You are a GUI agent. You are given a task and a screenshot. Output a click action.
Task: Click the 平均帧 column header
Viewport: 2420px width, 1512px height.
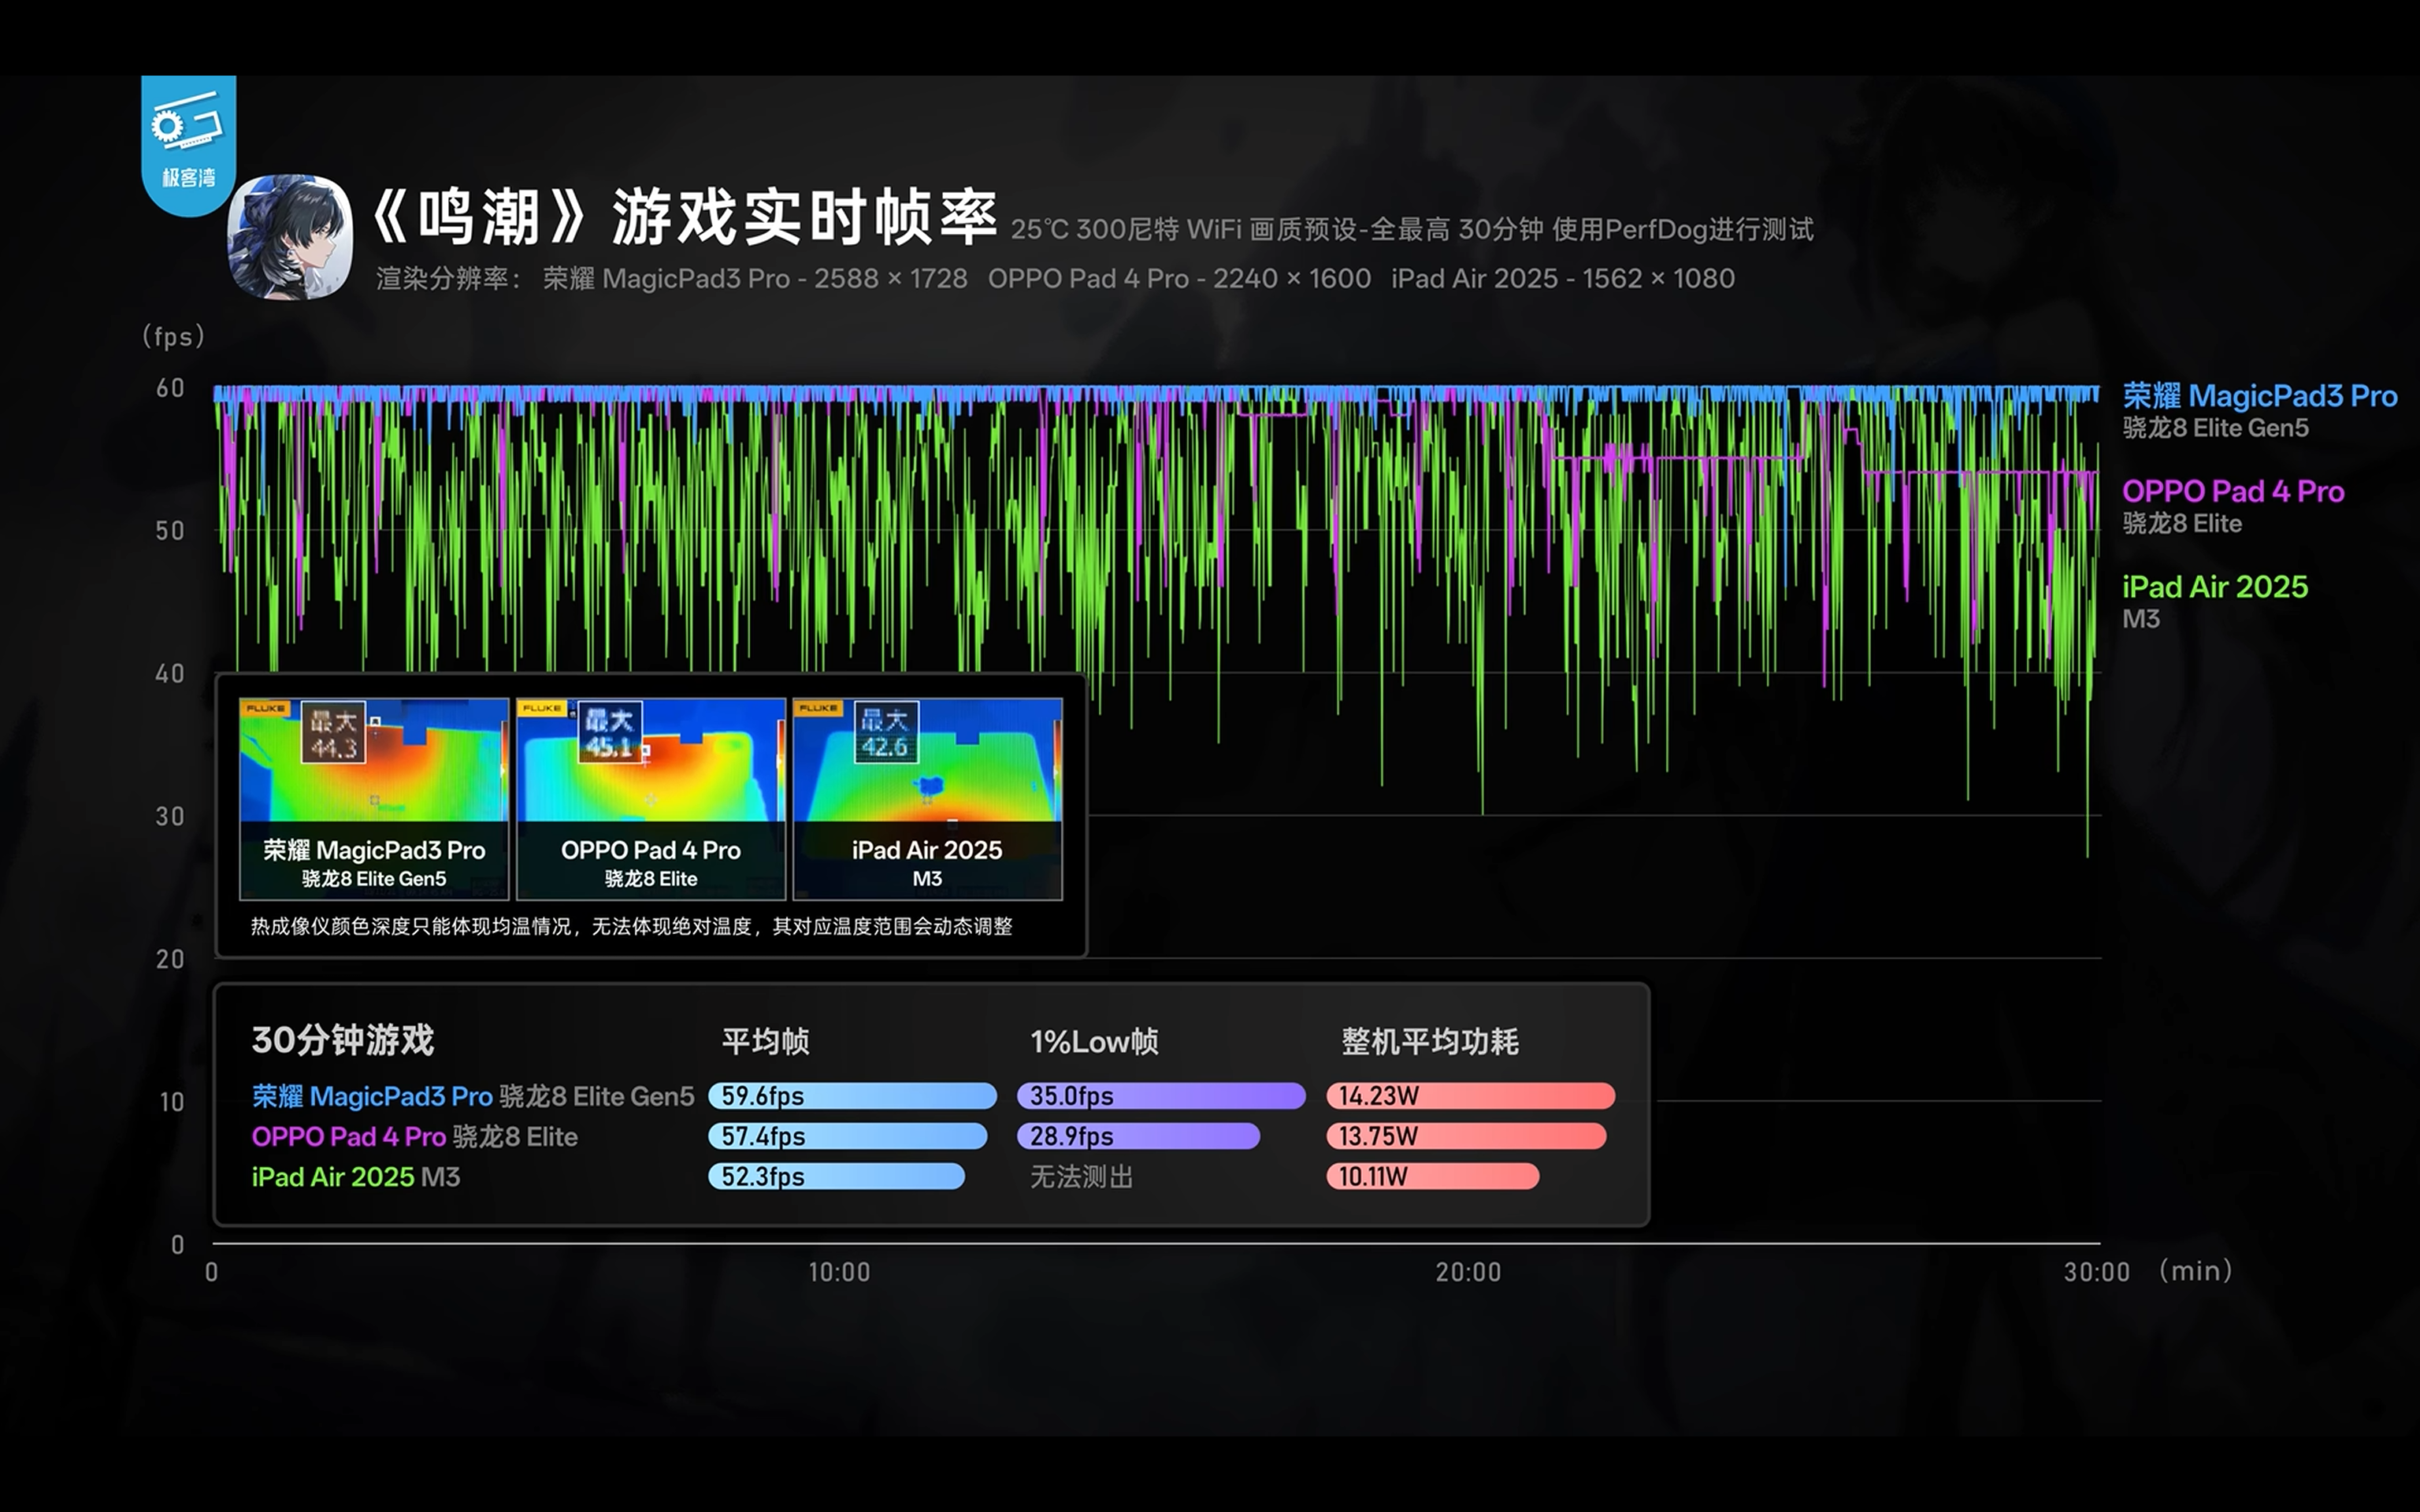pyautogui.click(x=765, y=1042)
